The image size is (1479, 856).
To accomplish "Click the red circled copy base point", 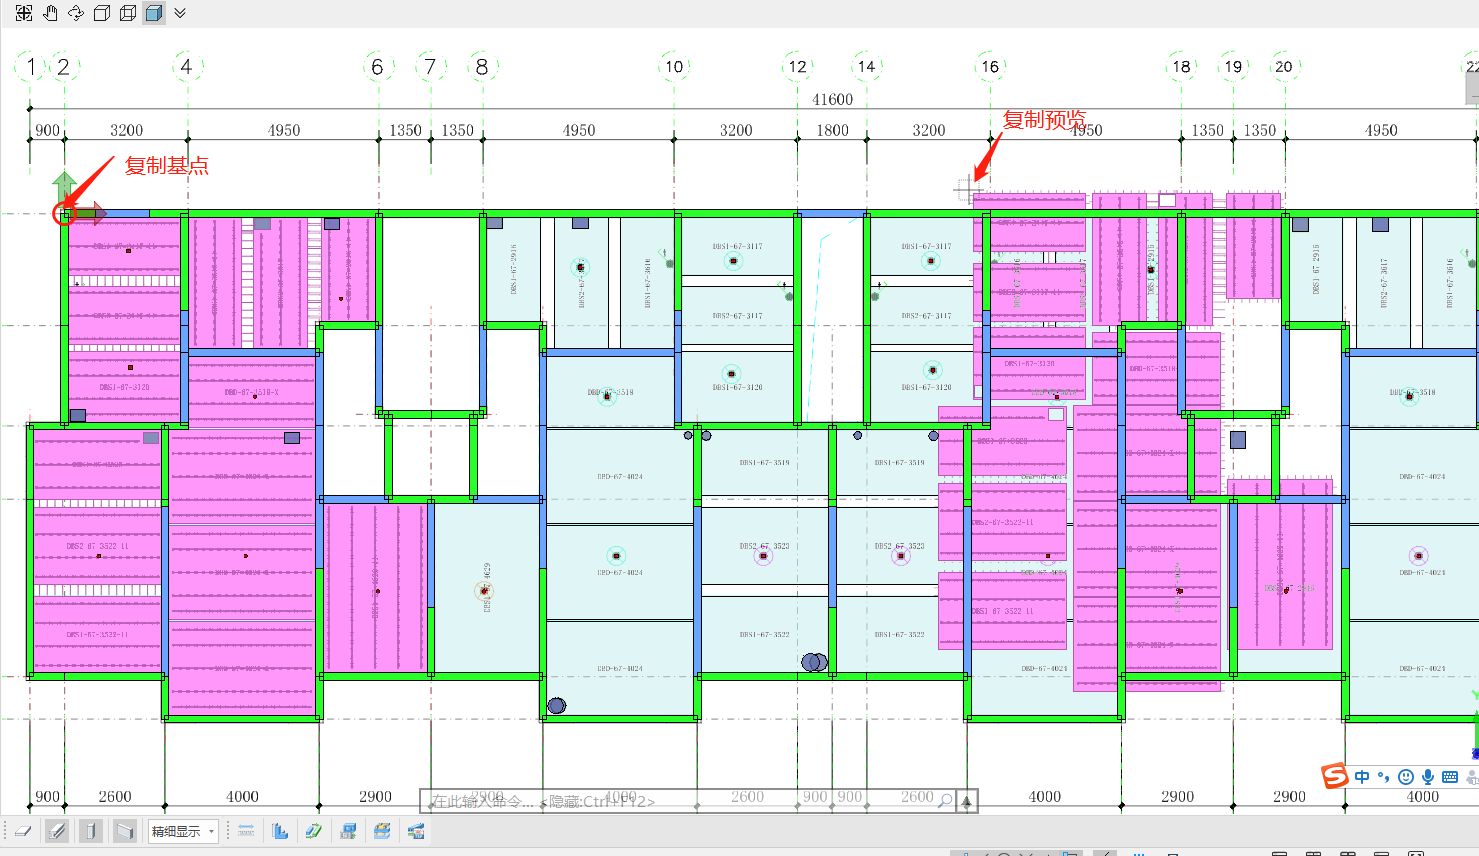I will (x=64, y=213).
